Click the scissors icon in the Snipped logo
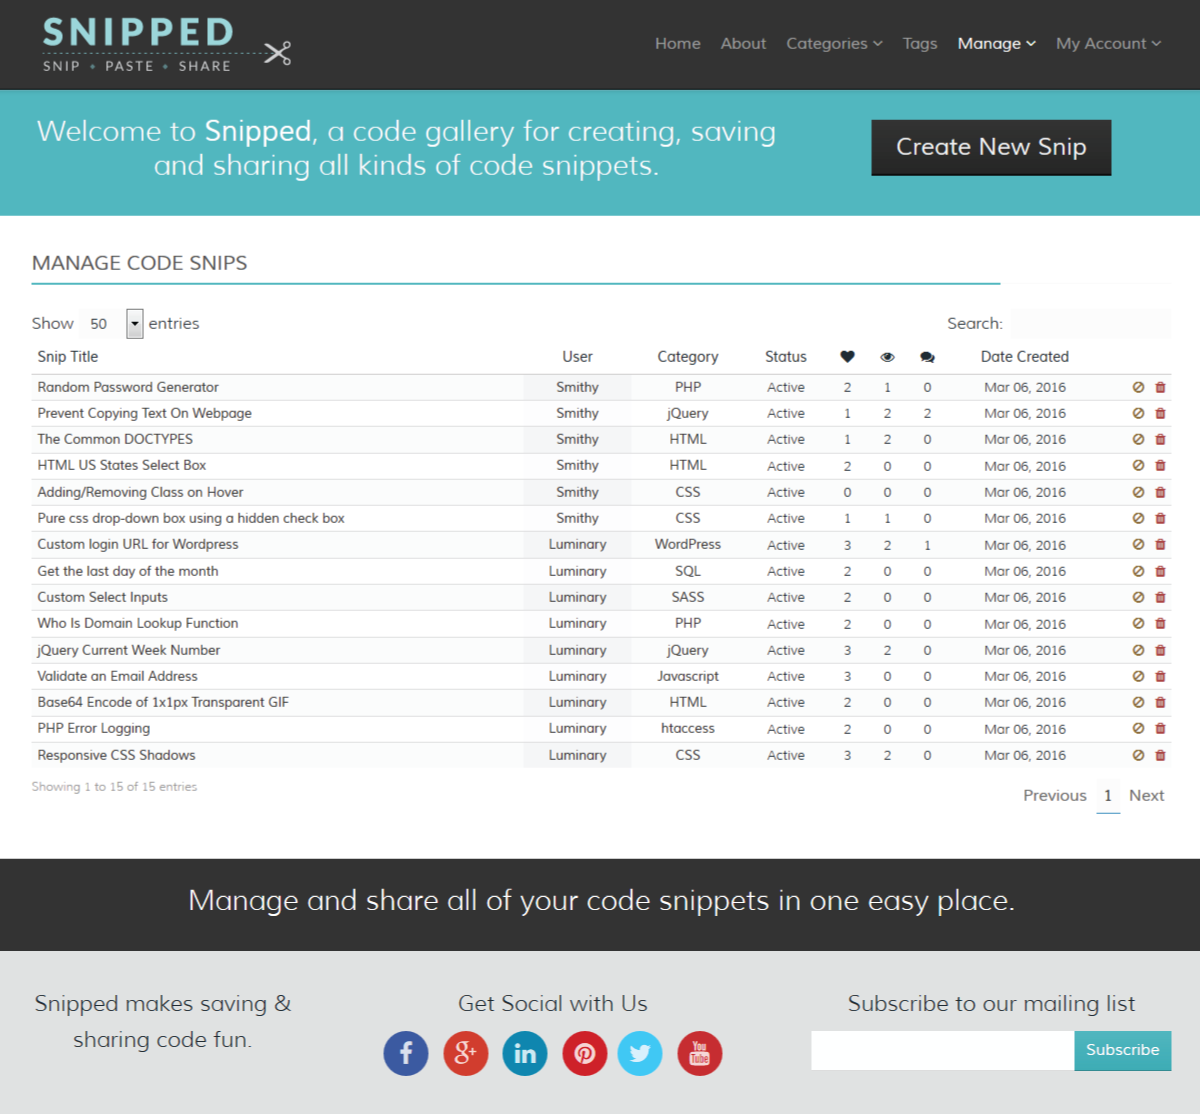This screenshot has width=1200, height=1114. 277,51
